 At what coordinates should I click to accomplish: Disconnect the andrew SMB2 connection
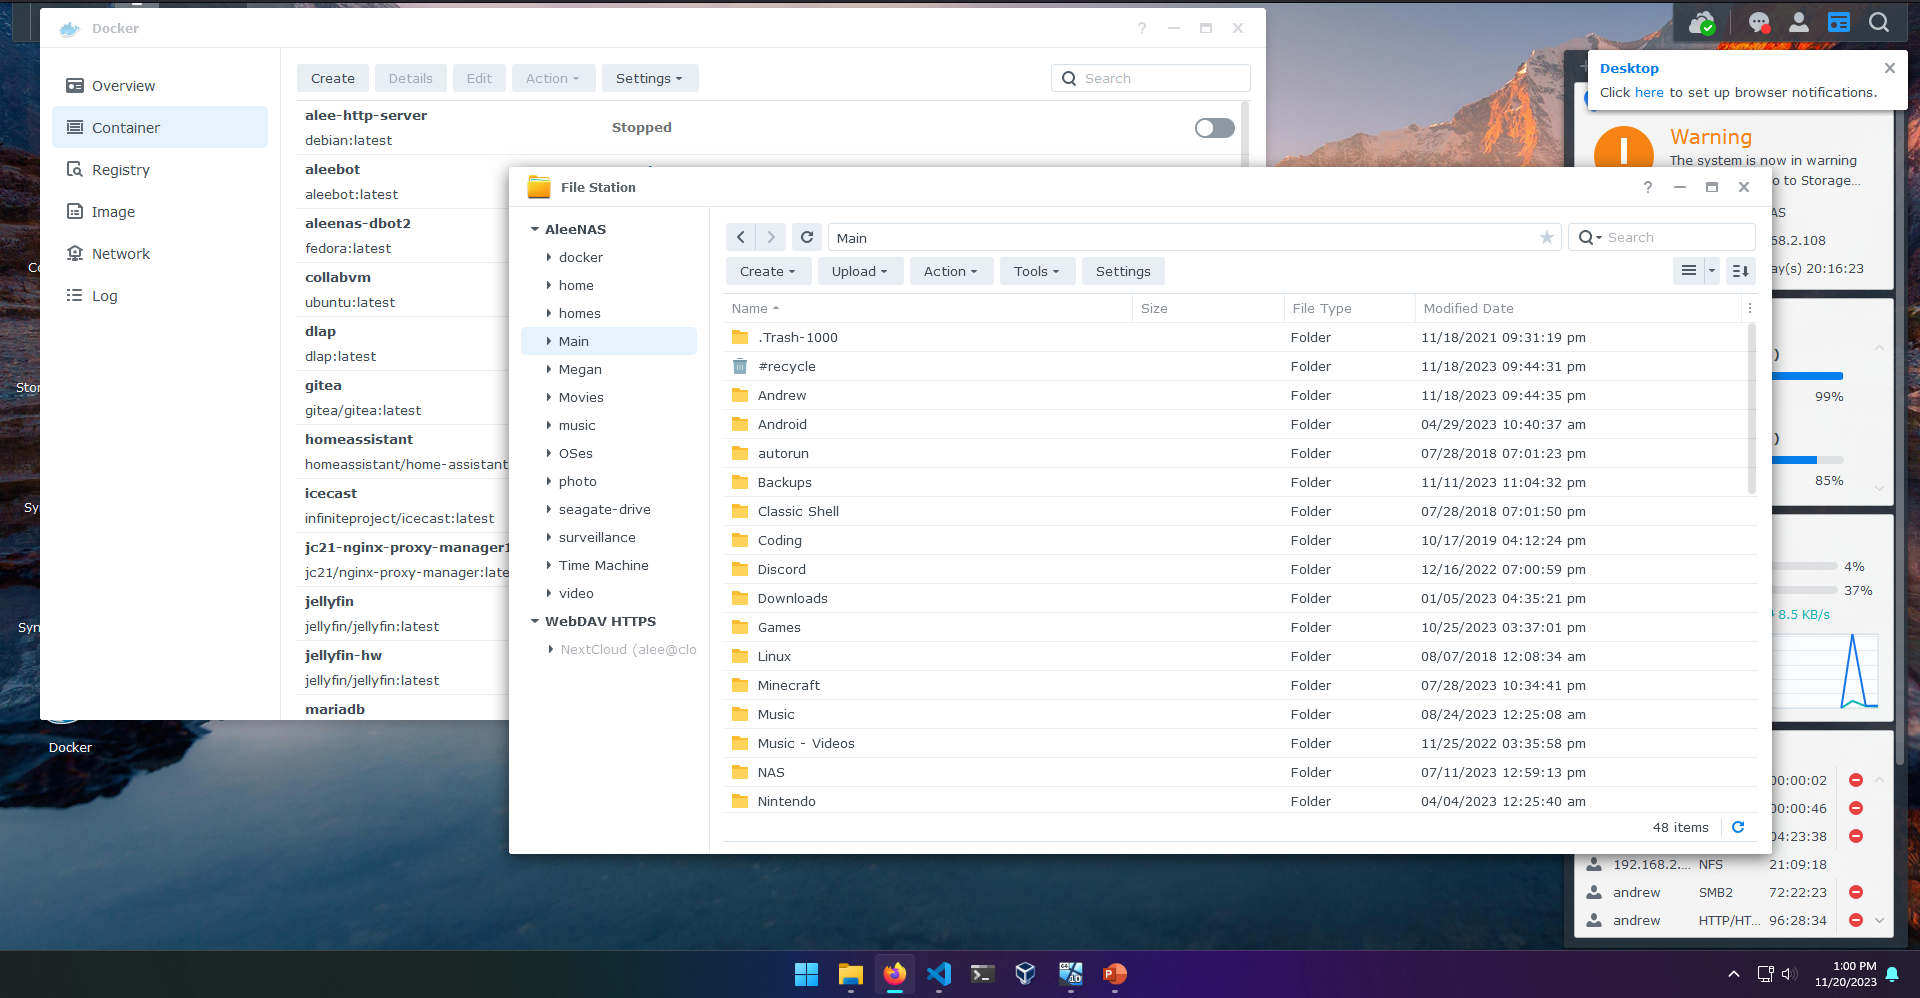coord(1856,892)
